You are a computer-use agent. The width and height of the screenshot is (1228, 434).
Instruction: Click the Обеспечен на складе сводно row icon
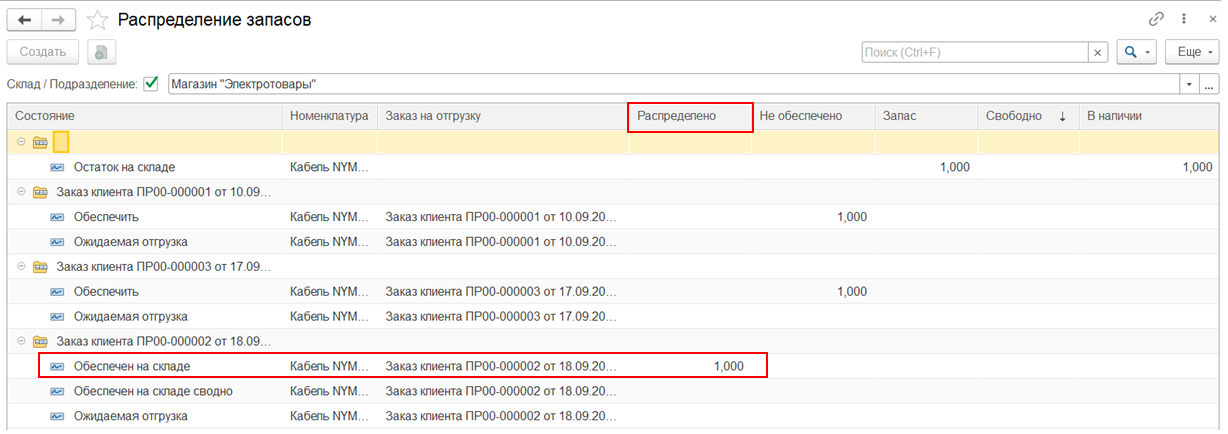(x=57, y=391)
